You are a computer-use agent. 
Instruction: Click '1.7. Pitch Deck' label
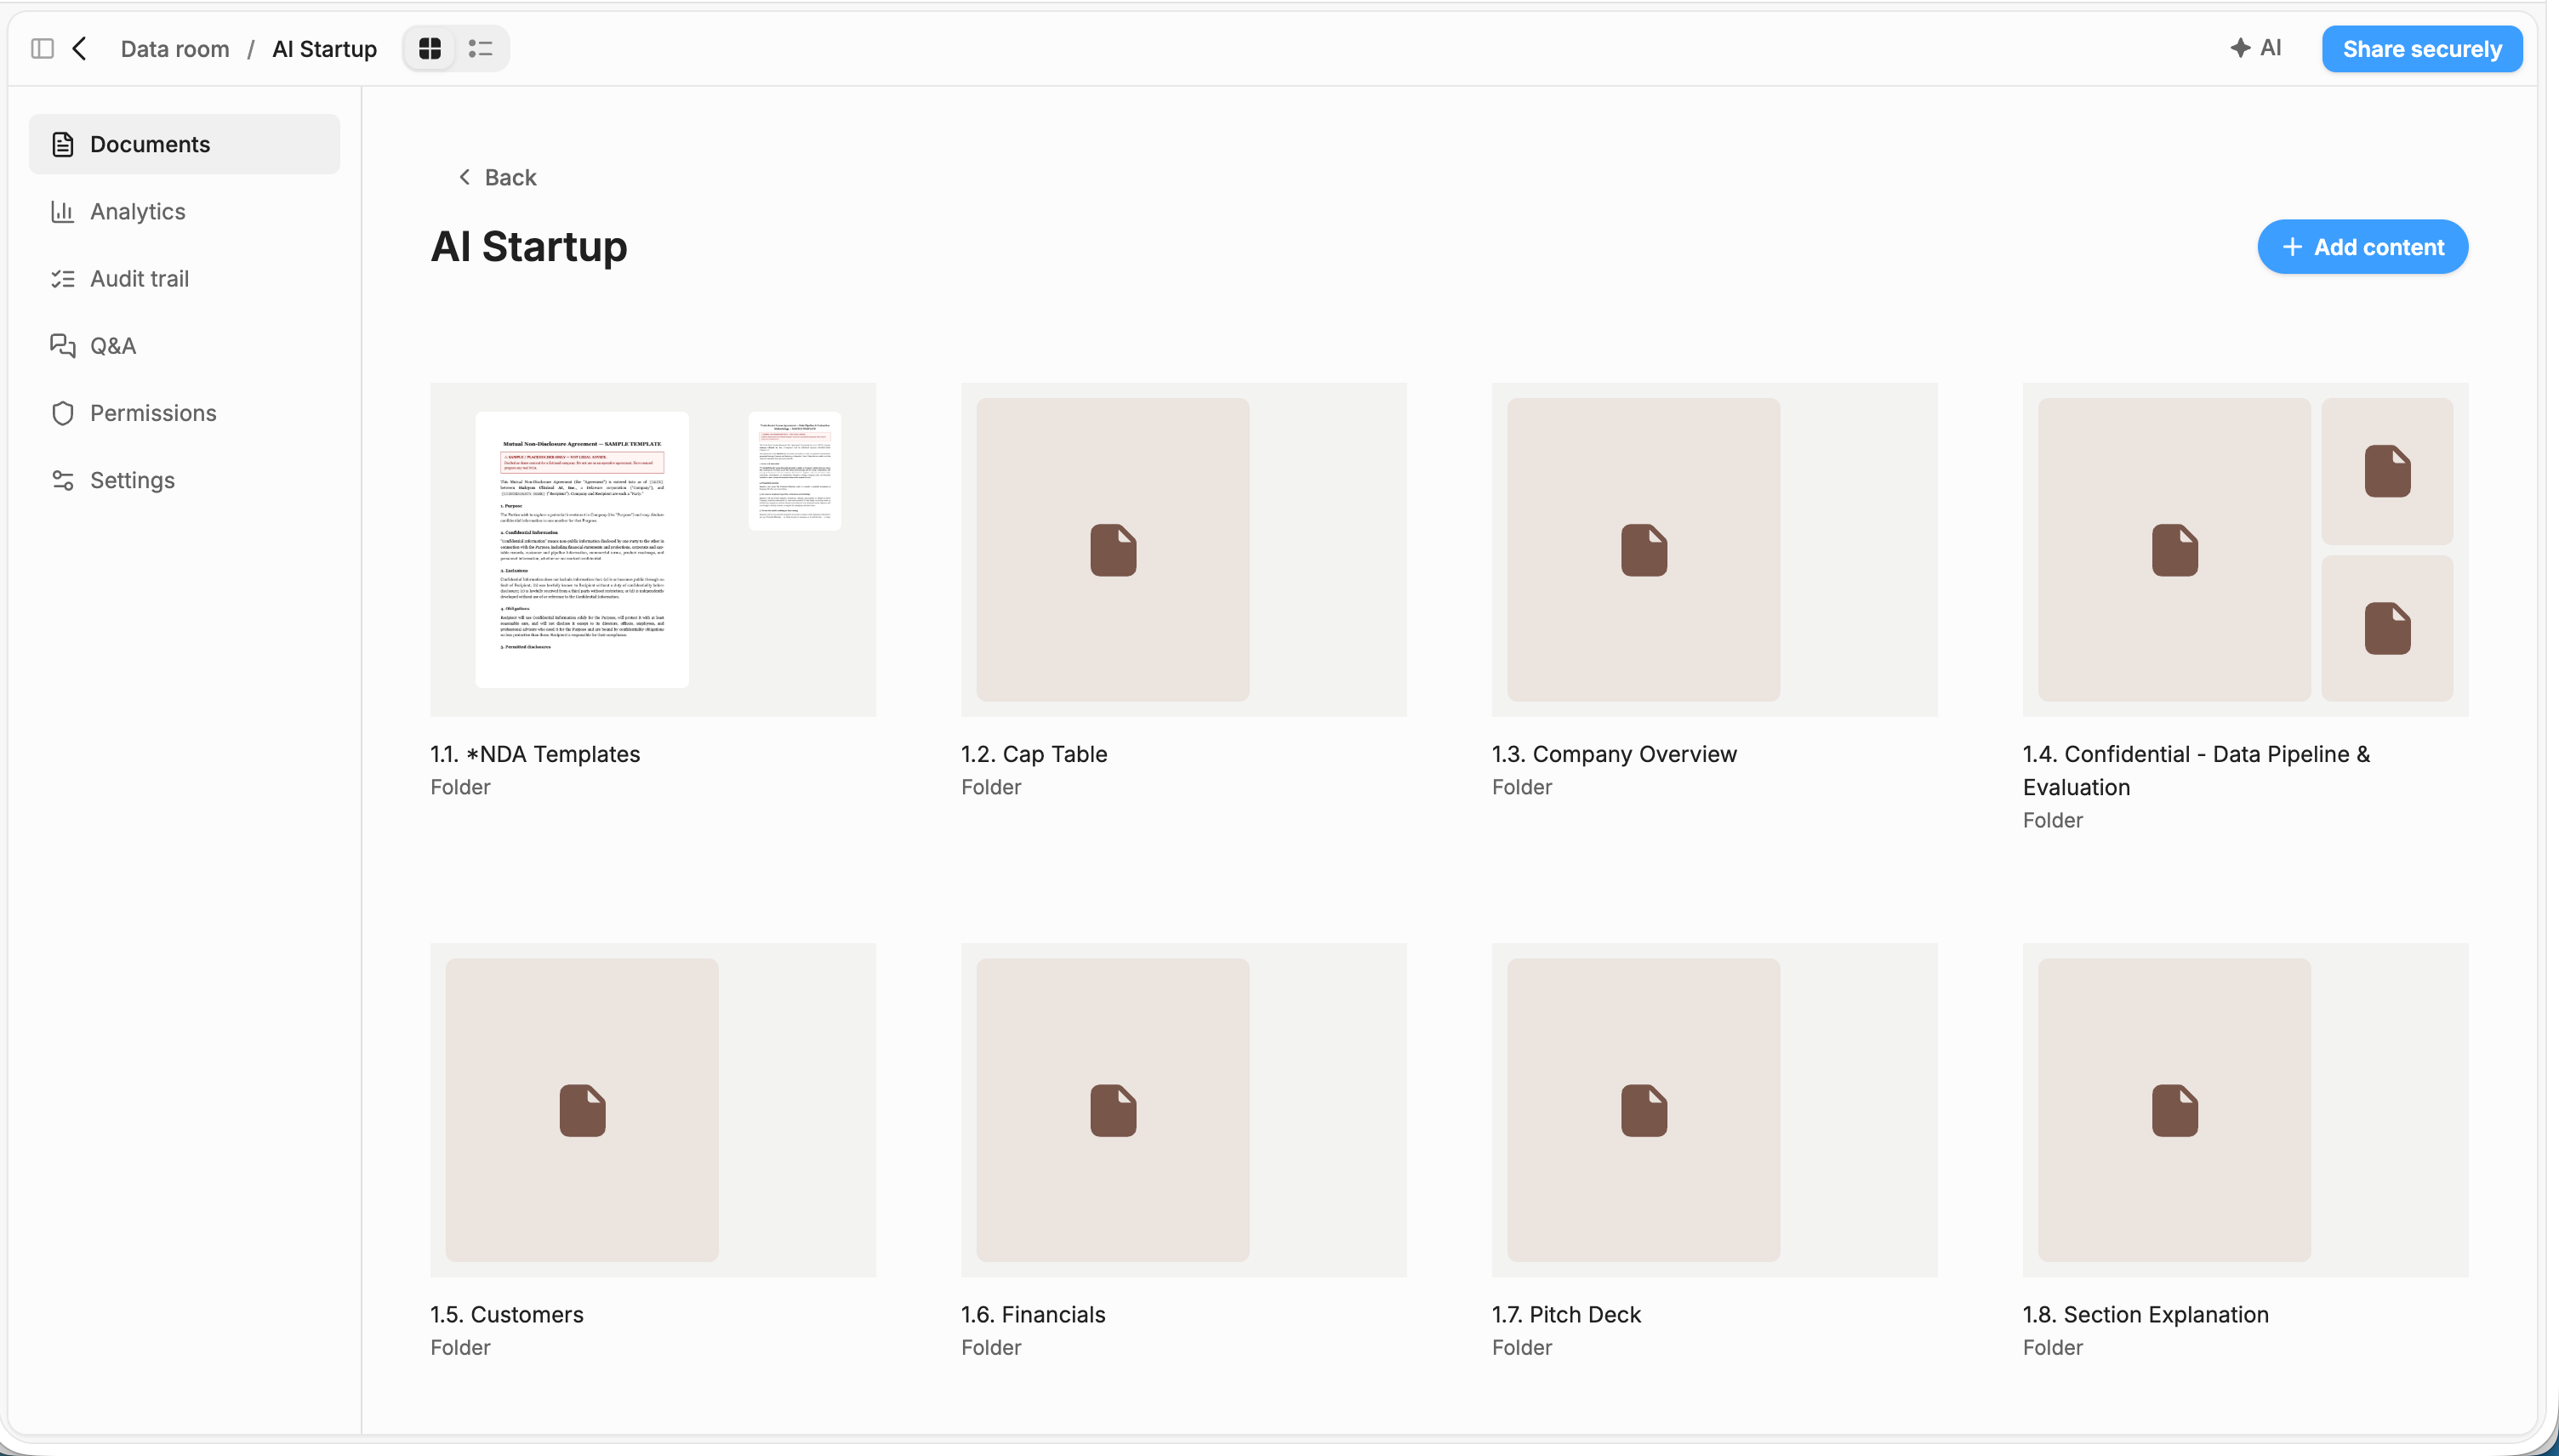[1566, 1314]
